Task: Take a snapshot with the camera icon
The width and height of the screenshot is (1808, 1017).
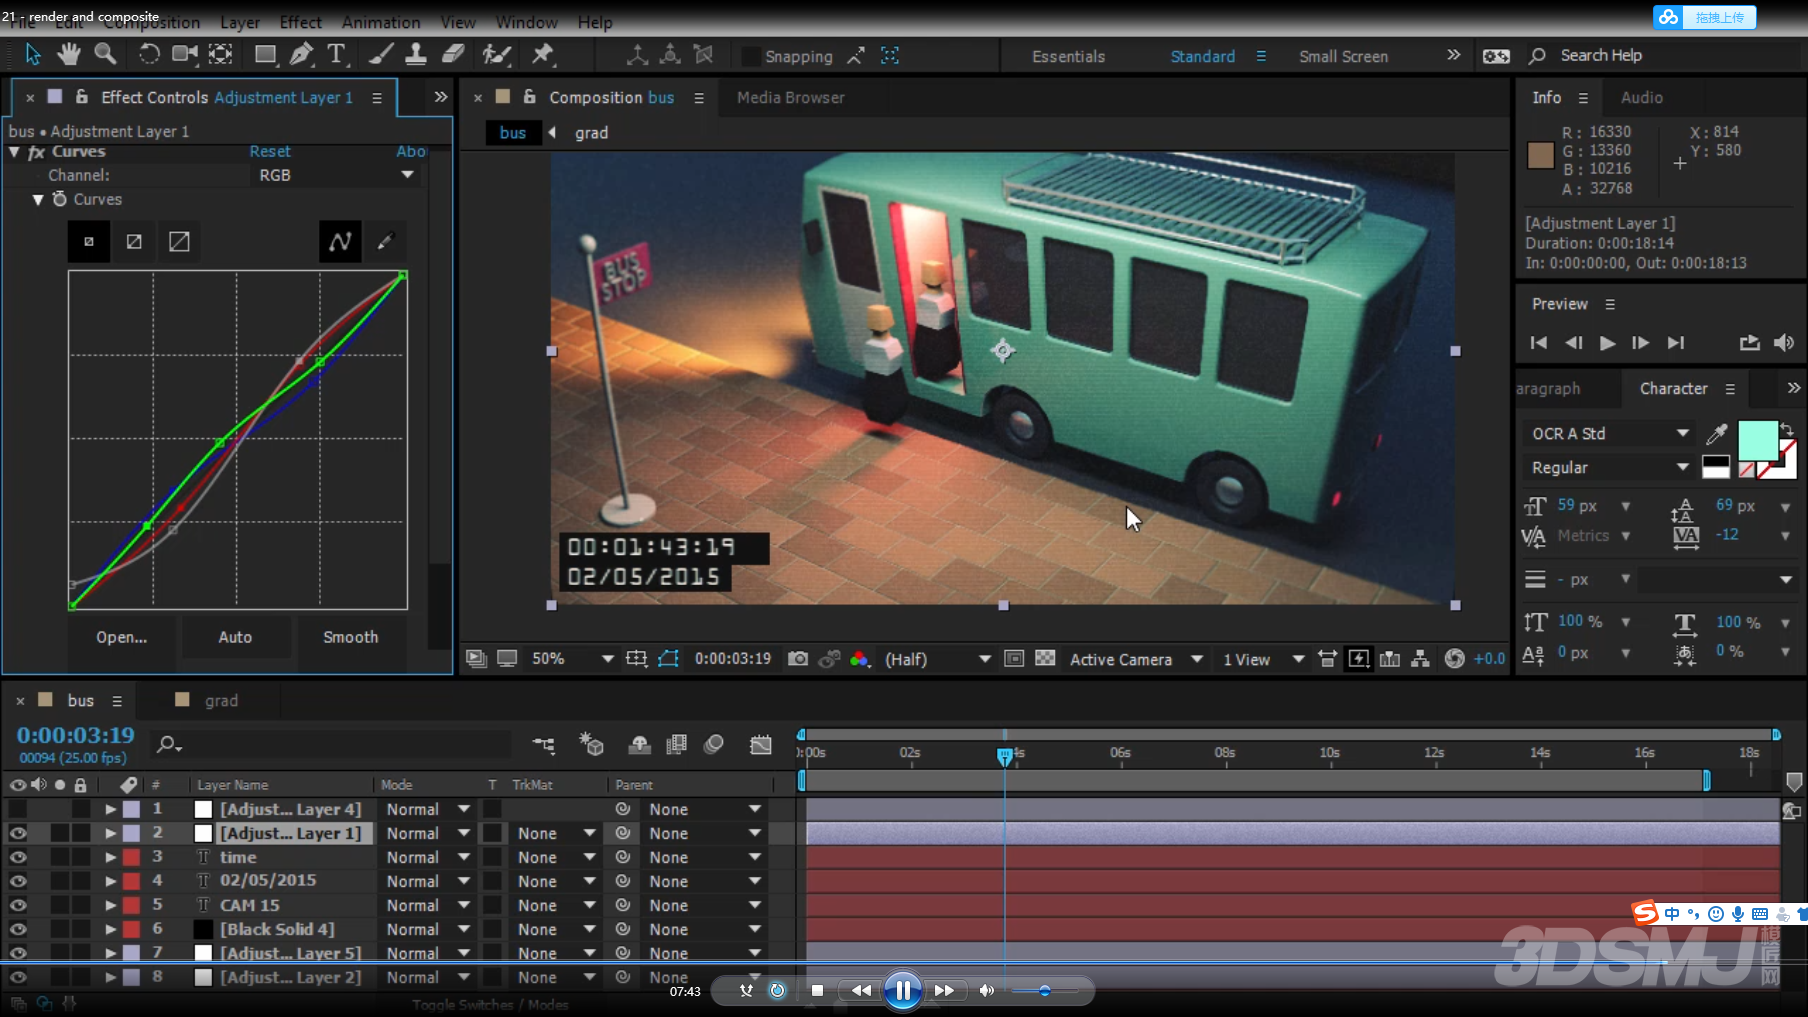Action: pyautogui.click(x=798, y=658)
